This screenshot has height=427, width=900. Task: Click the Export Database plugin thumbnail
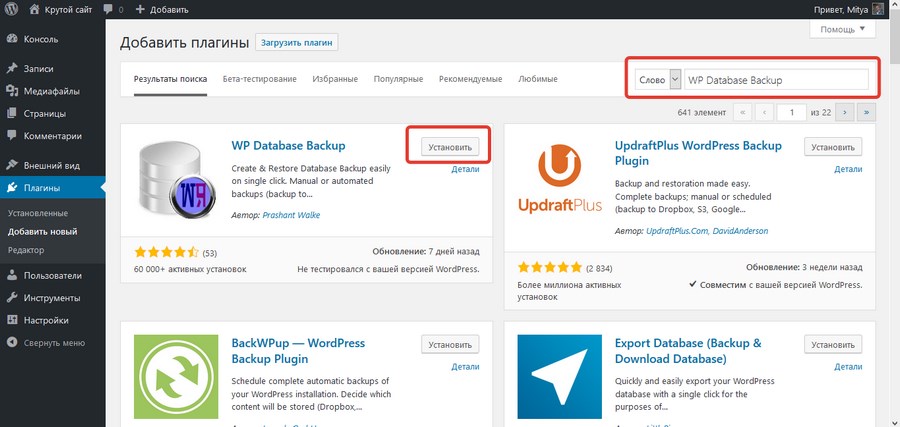(560, 377)
